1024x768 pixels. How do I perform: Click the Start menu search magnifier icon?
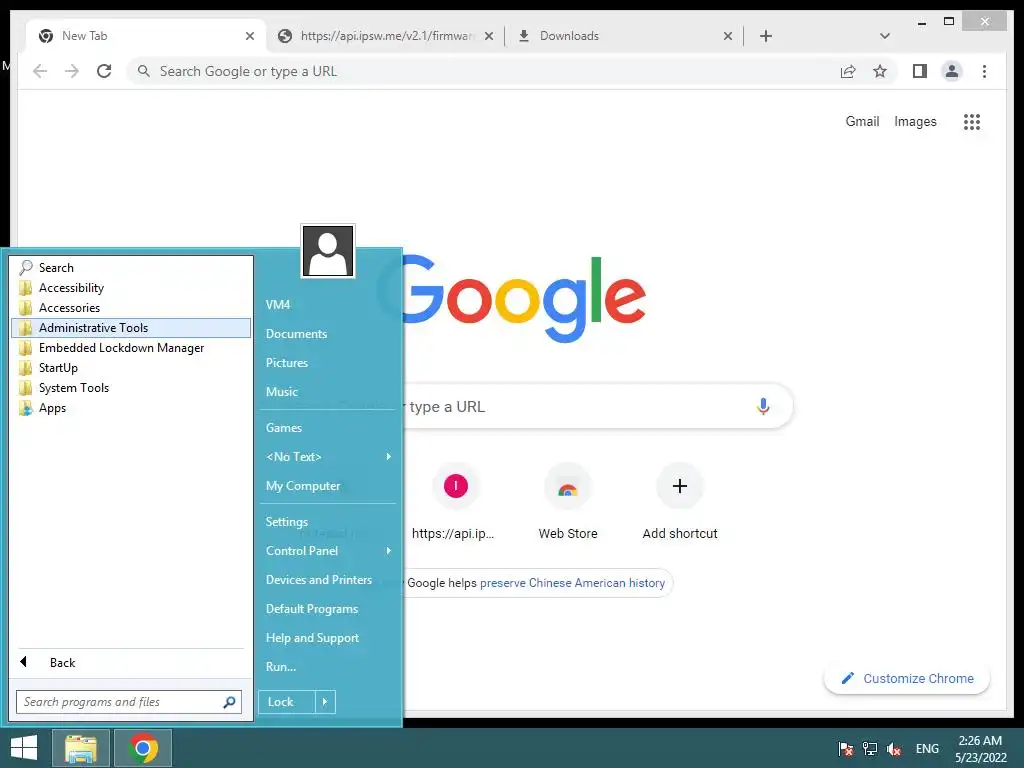pyautogui.click(x=229, y=702)
